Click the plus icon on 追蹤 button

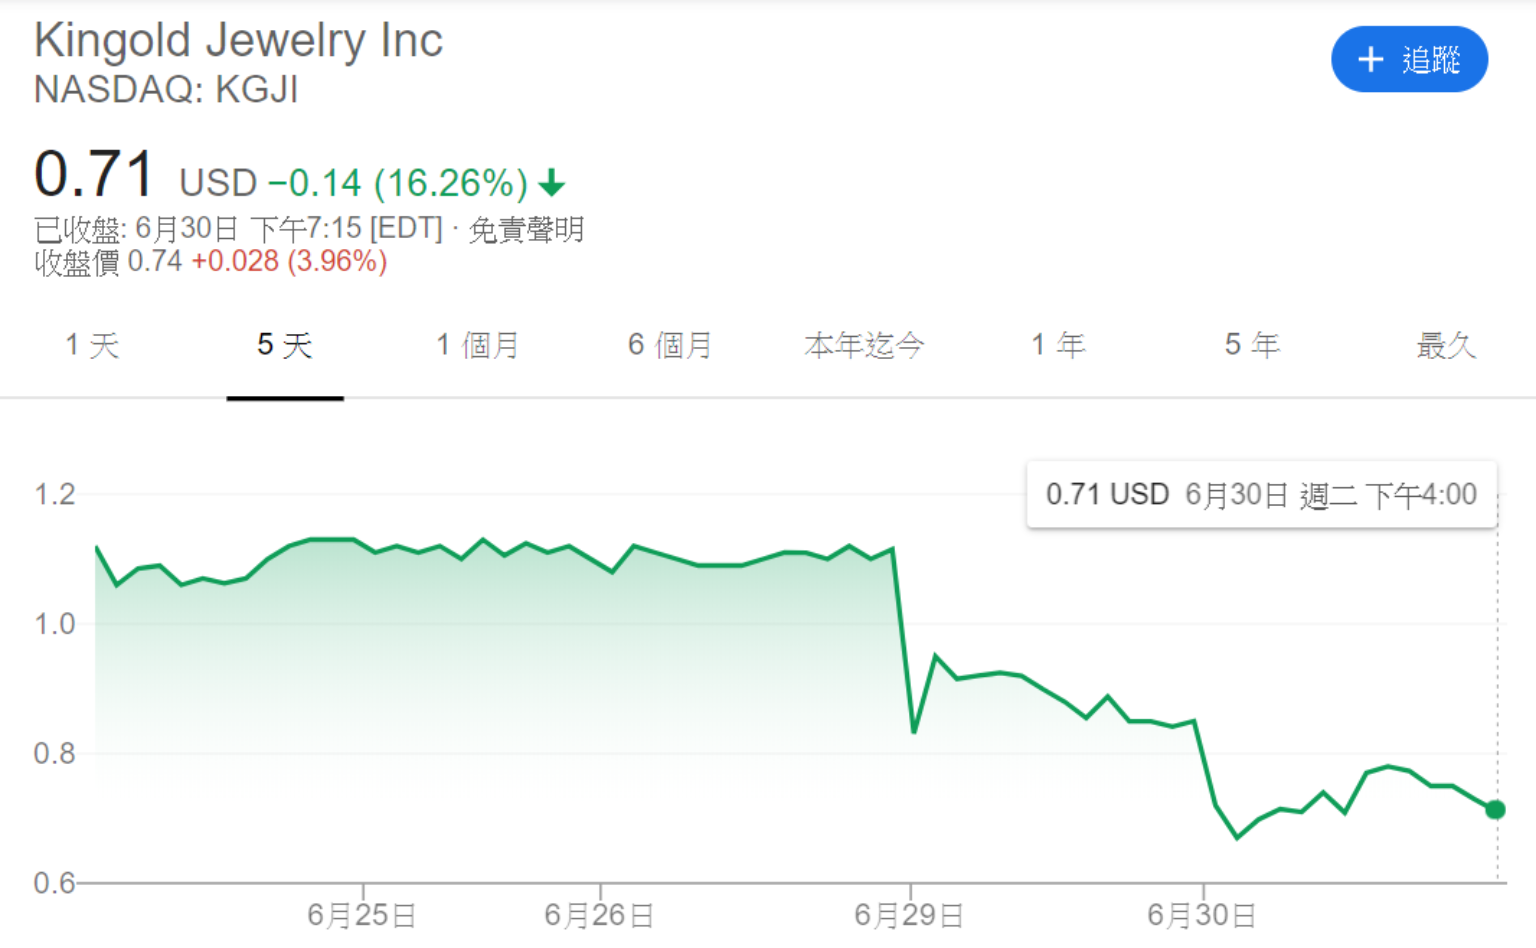point(1370,60)
